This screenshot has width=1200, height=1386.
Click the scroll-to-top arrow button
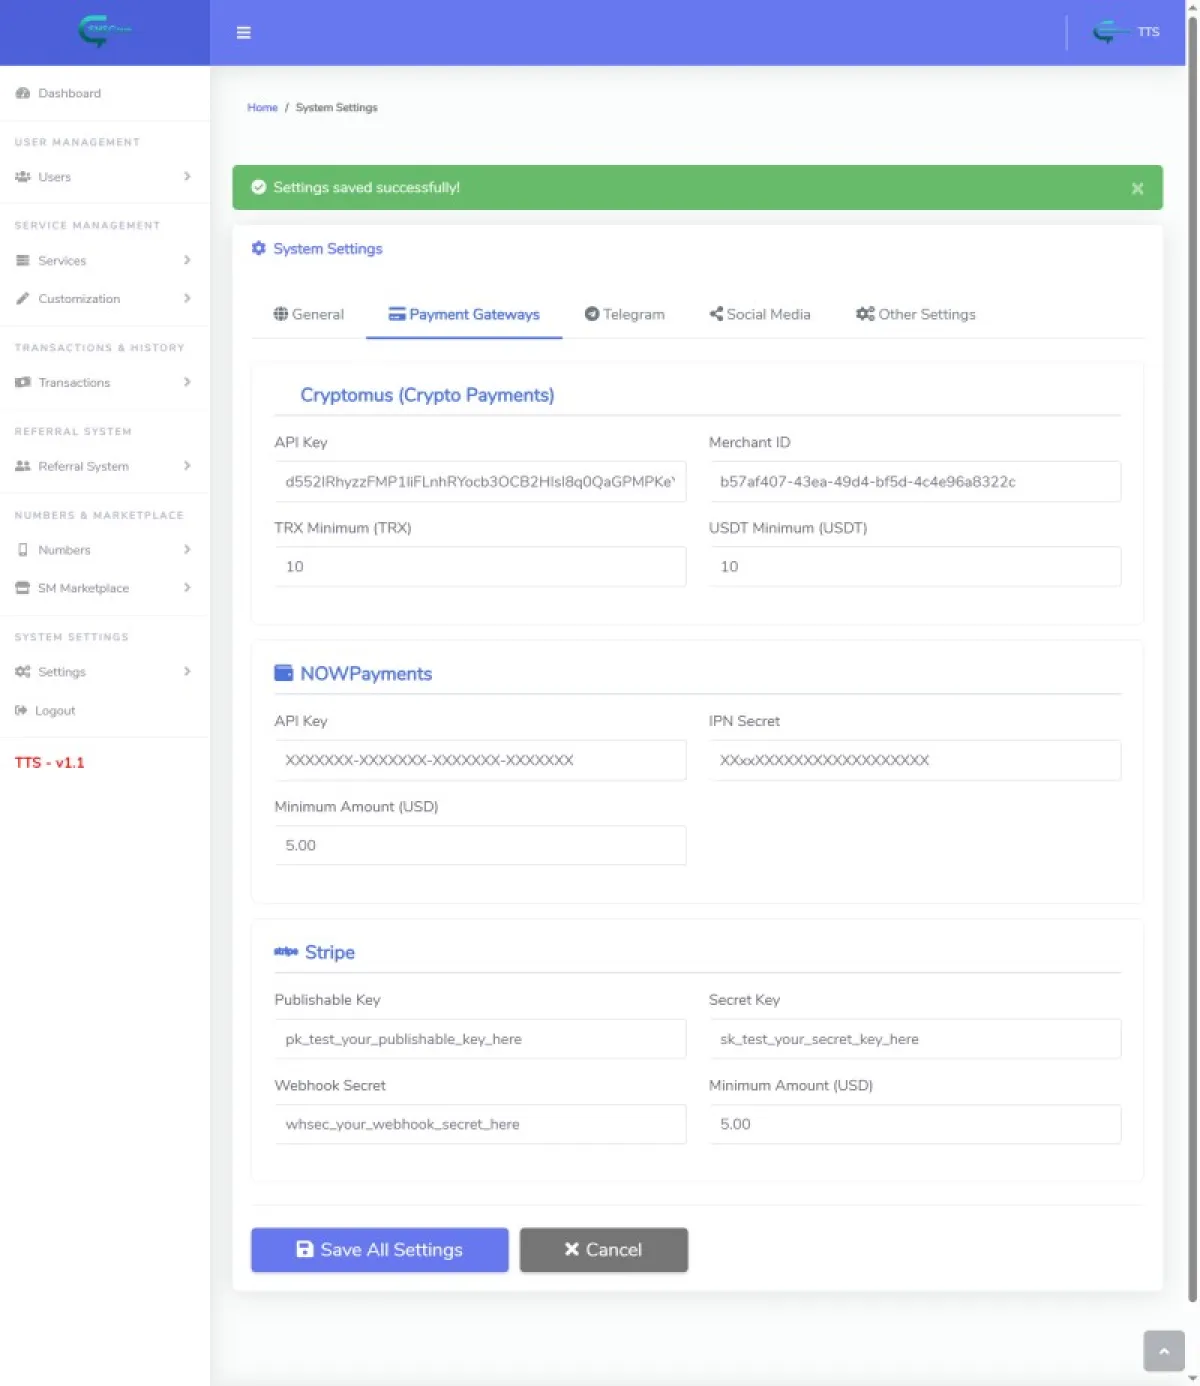[1163, 1351]
